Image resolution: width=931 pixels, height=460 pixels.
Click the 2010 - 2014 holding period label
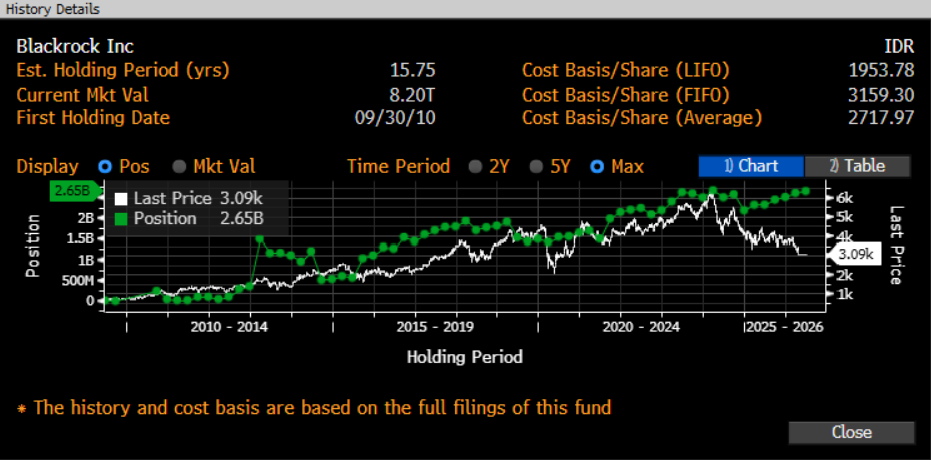(x=231, y=327)
